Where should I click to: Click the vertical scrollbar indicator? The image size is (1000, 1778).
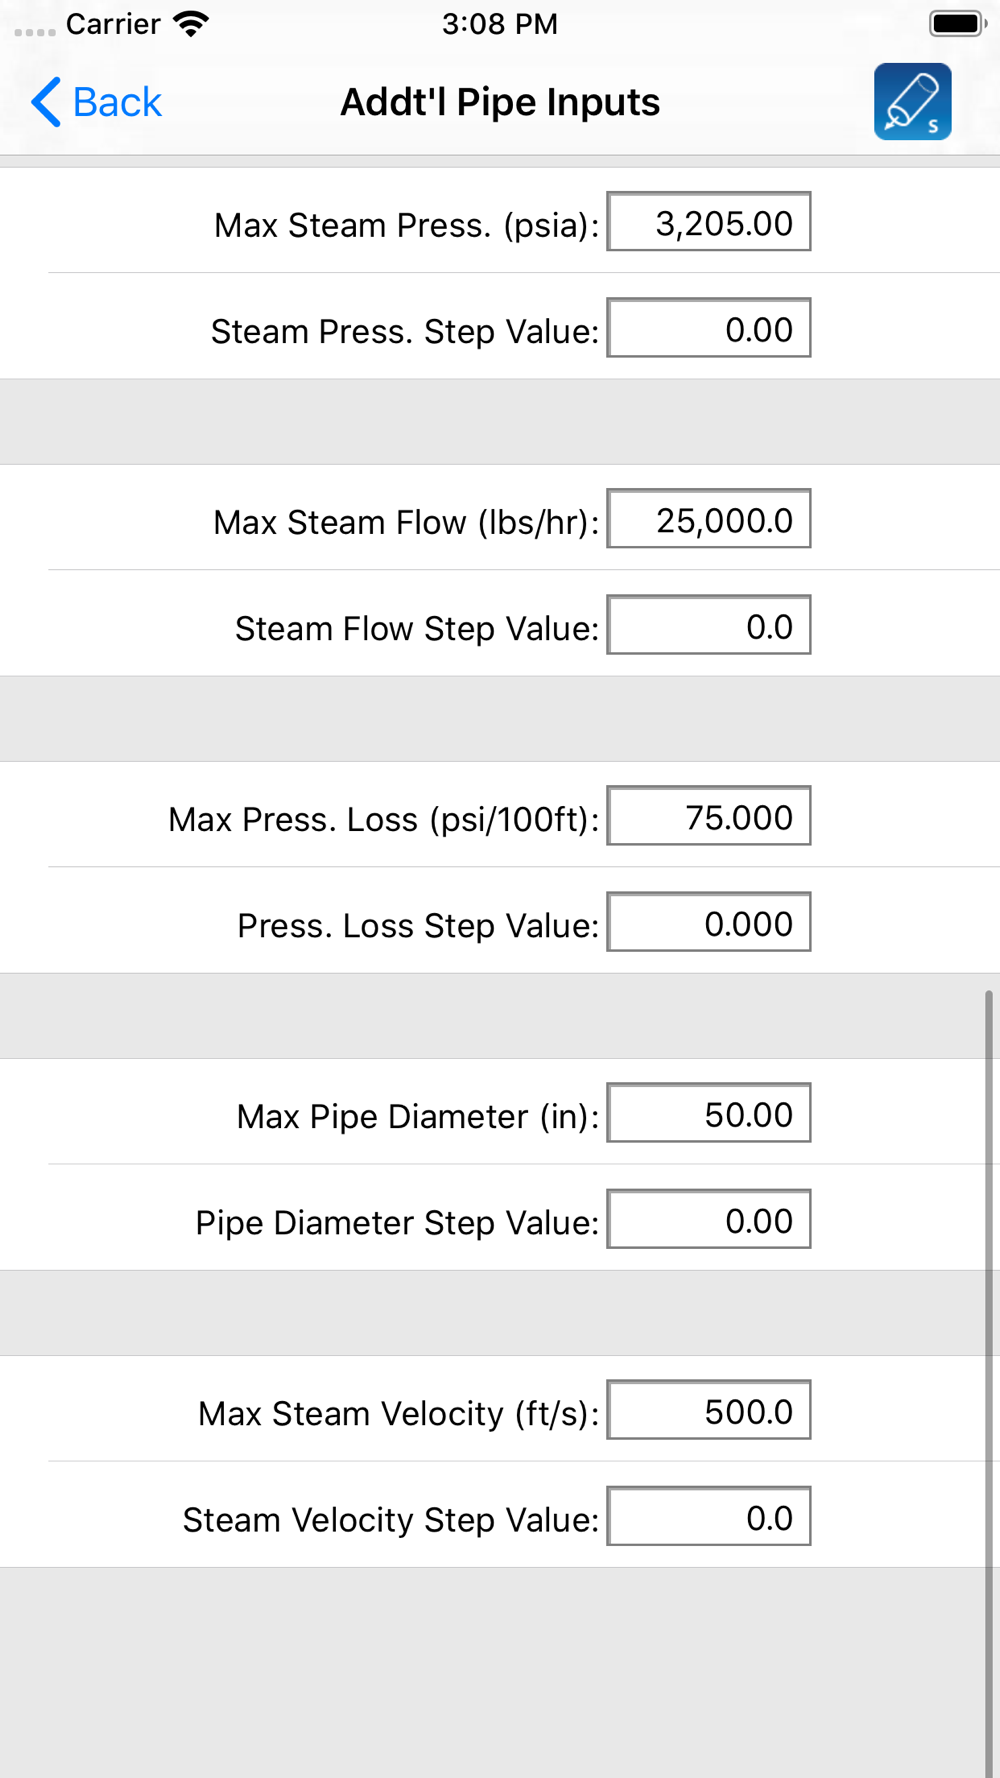[989, 1384]
